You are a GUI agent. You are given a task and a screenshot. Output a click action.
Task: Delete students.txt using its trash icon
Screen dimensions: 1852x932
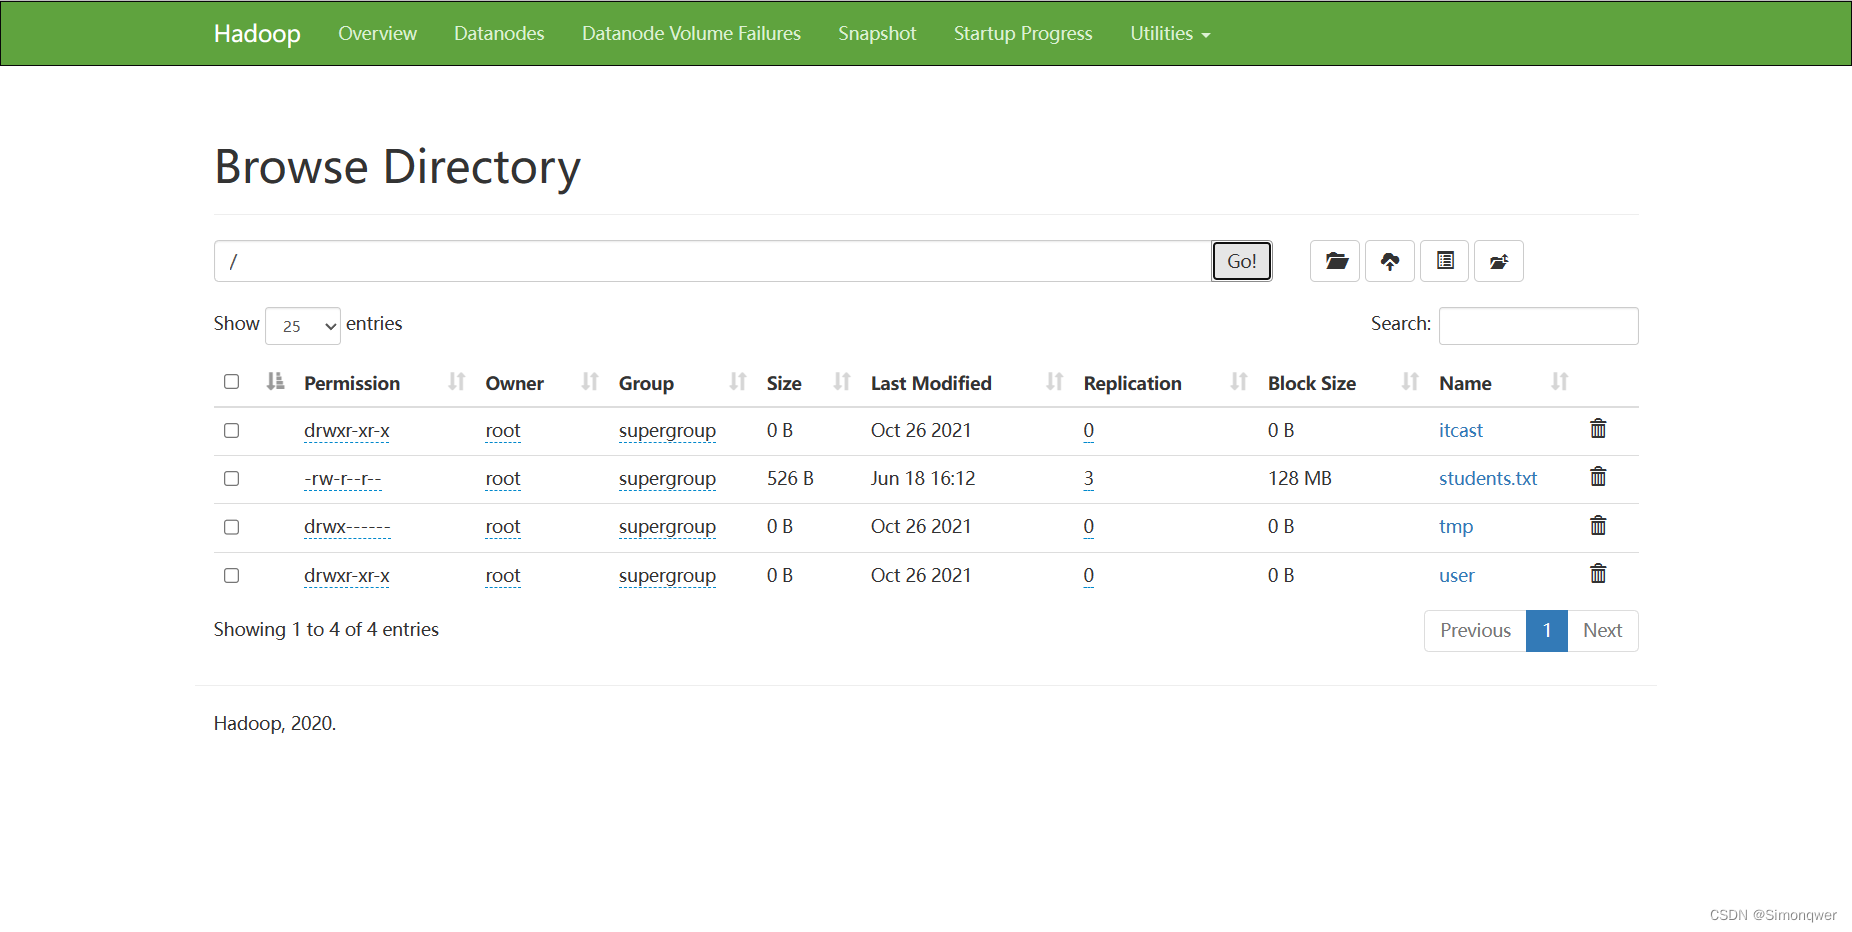point(1598,477)
